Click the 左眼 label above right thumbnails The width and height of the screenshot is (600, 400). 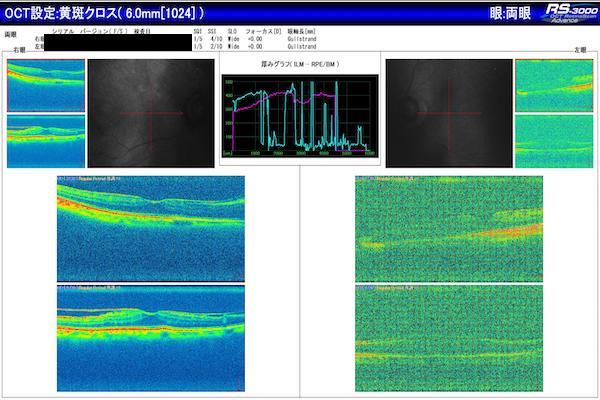(579, 48)
